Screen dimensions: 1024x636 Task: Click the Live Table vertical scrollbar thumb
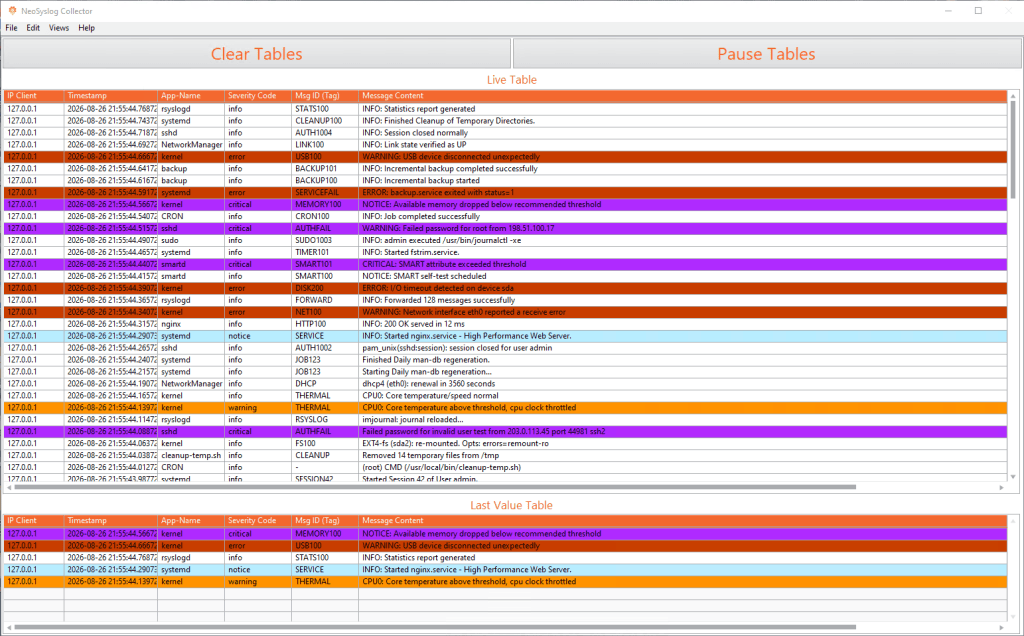point(1013,150)
